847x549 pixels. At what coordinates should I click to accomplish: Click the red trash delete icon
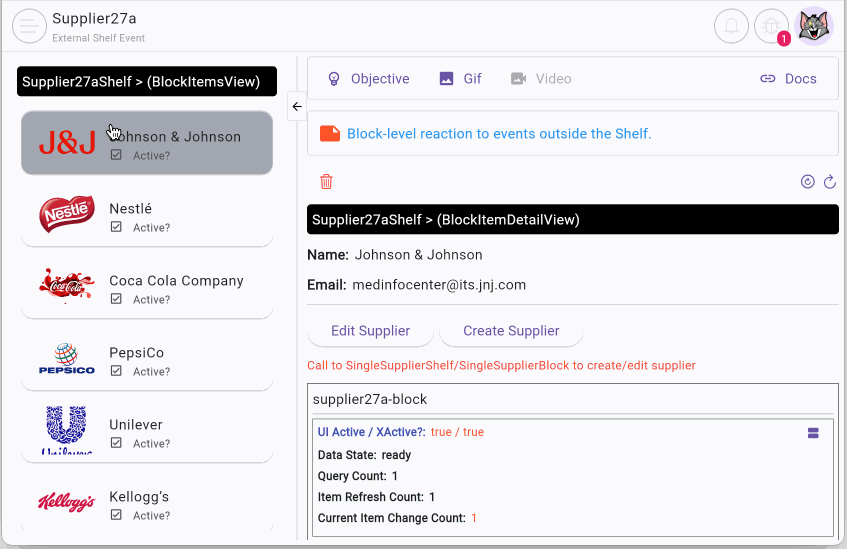point(326,181)
